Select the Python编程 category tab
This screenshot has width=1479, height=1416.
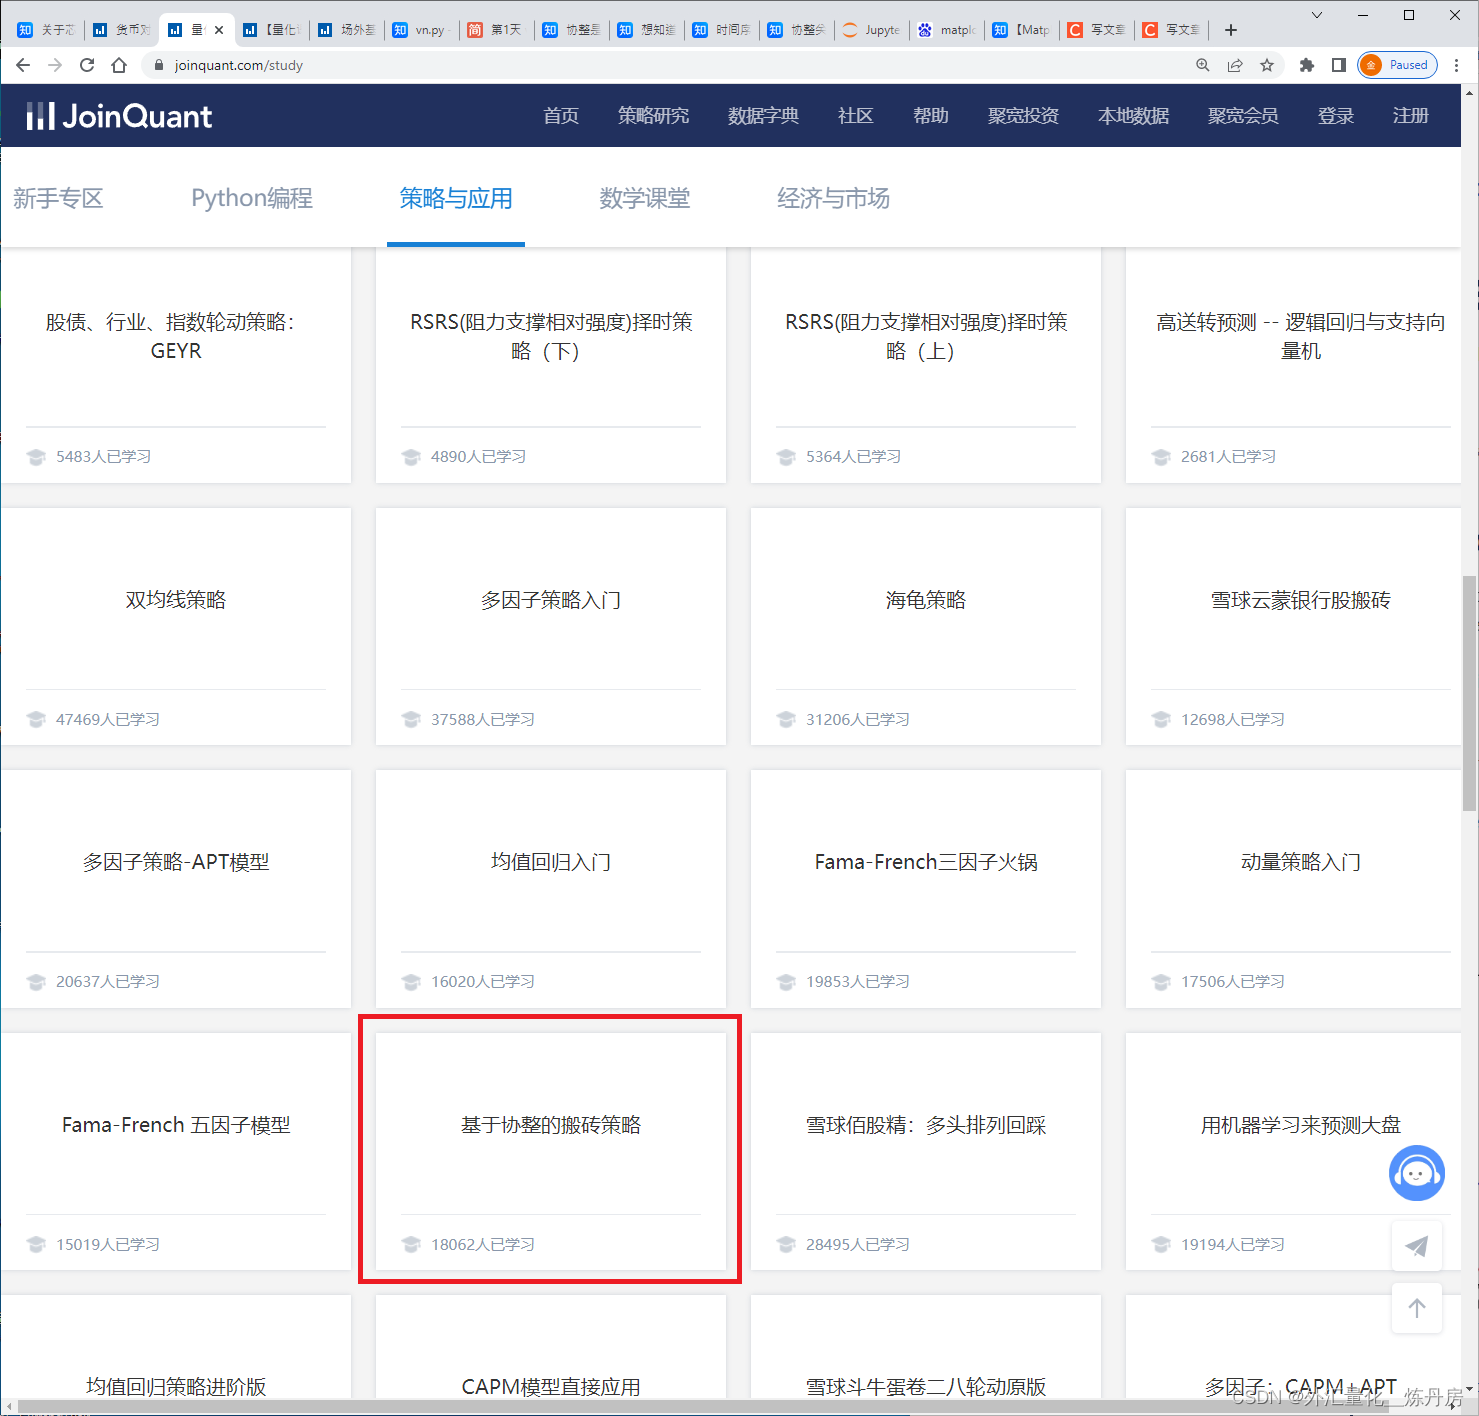tap(252, 198)
